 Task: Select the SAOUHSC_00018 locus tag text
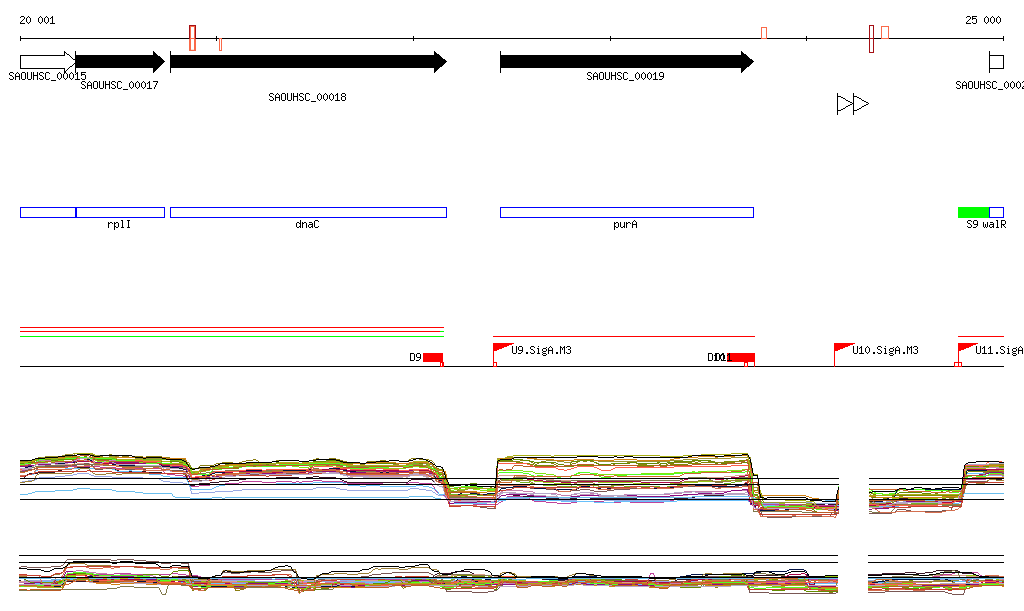[308, 97]
